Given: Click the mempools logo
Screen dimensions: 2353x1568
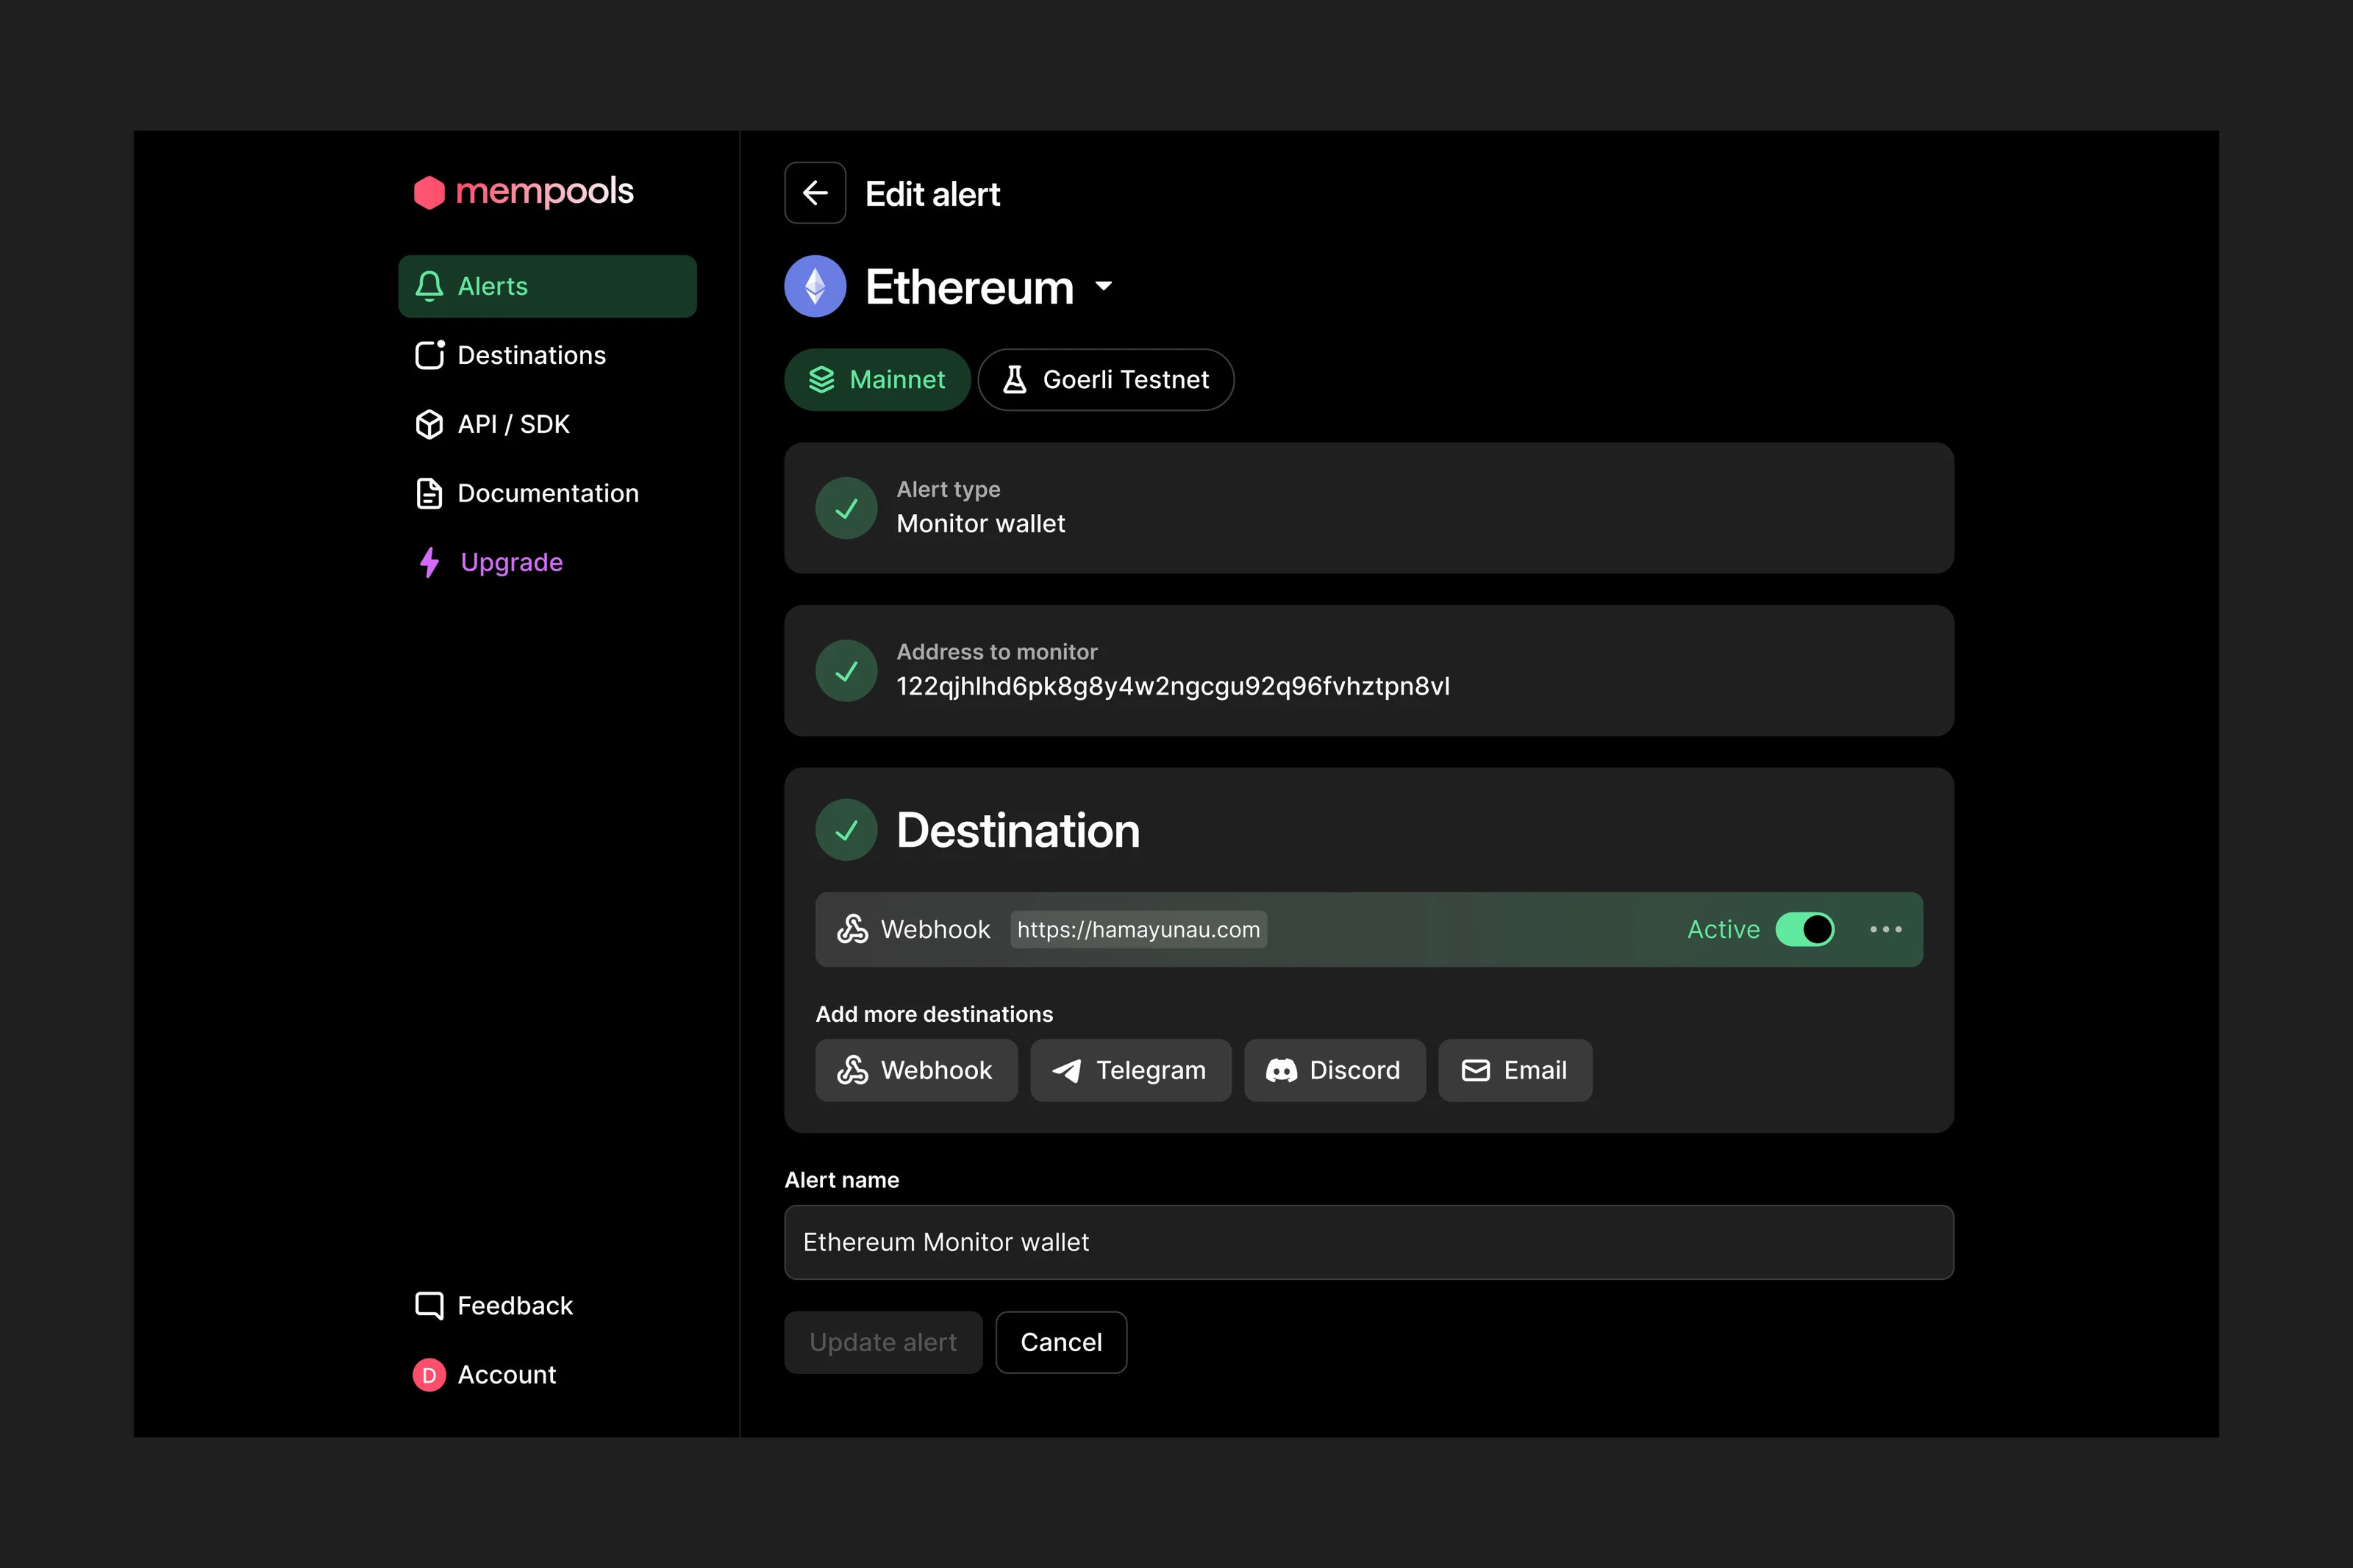Looking at the screenshot, I should pos(523,191).
